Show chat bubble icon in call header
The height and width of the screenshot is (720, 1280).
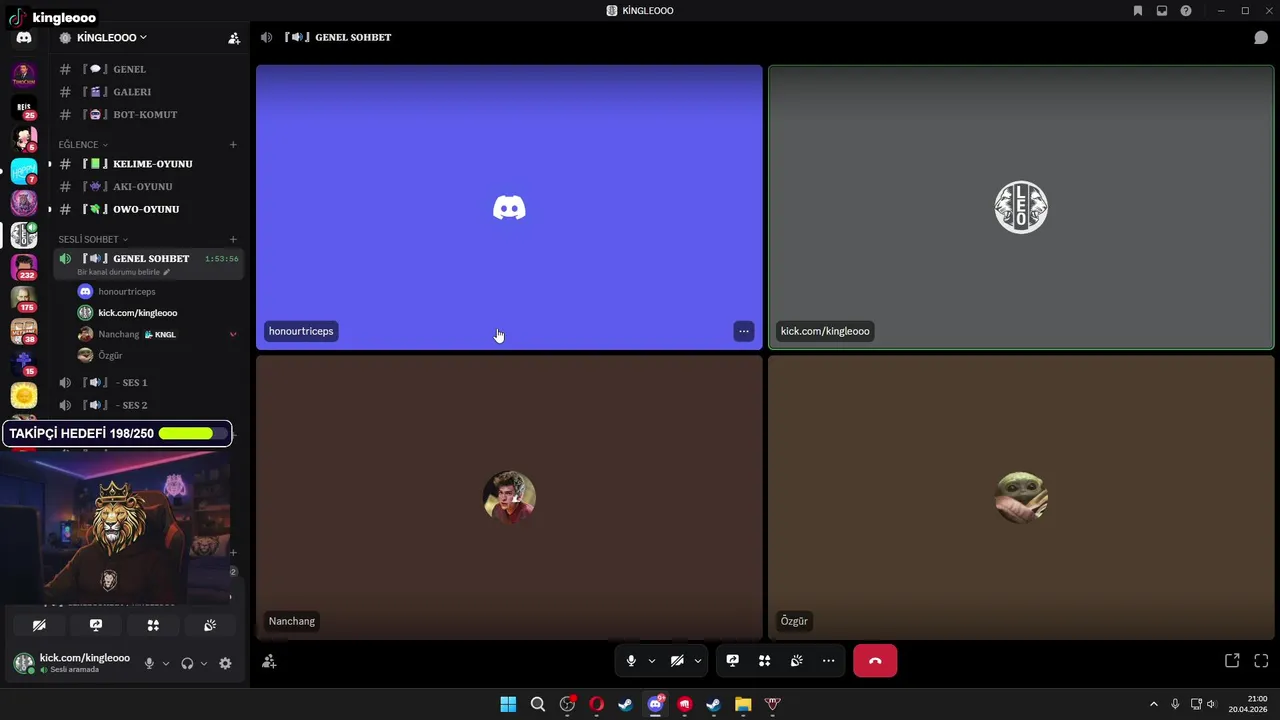pos(1261,37)
